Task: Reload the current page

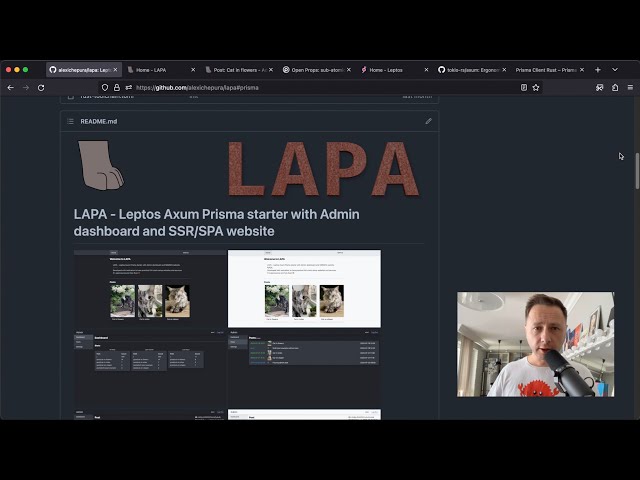Action: coord(41,87)
